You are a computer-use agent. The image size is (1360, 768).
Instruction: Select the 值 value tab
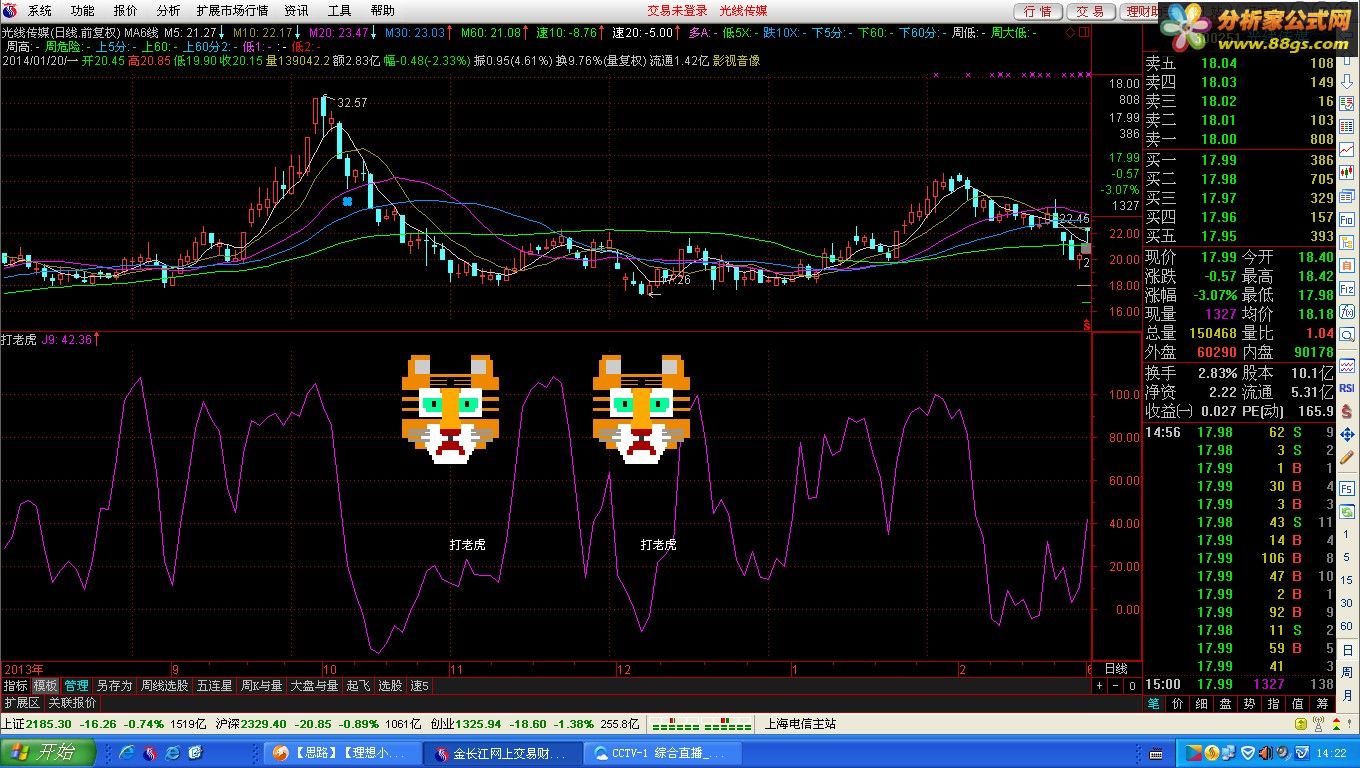click(x=1297, y=704)
